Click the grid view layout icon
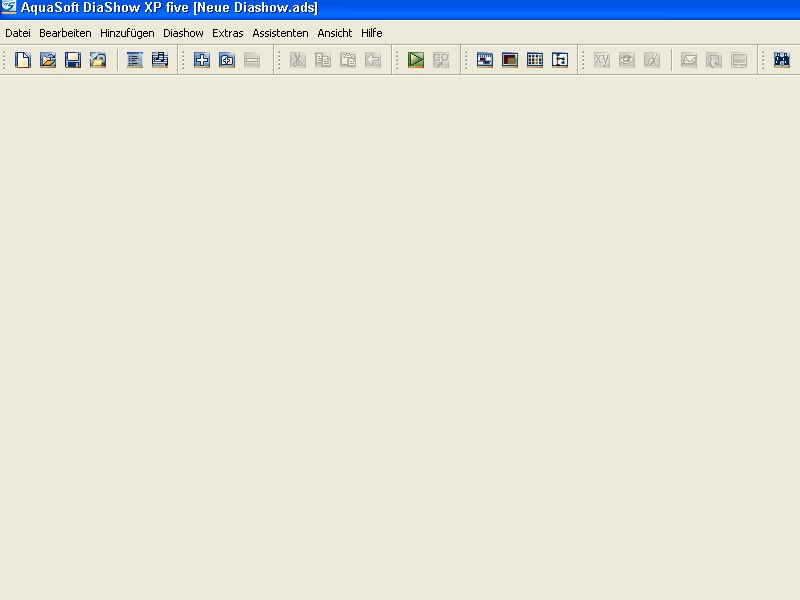The width and height of the screenshot is (800, 600). pos(535,60)
